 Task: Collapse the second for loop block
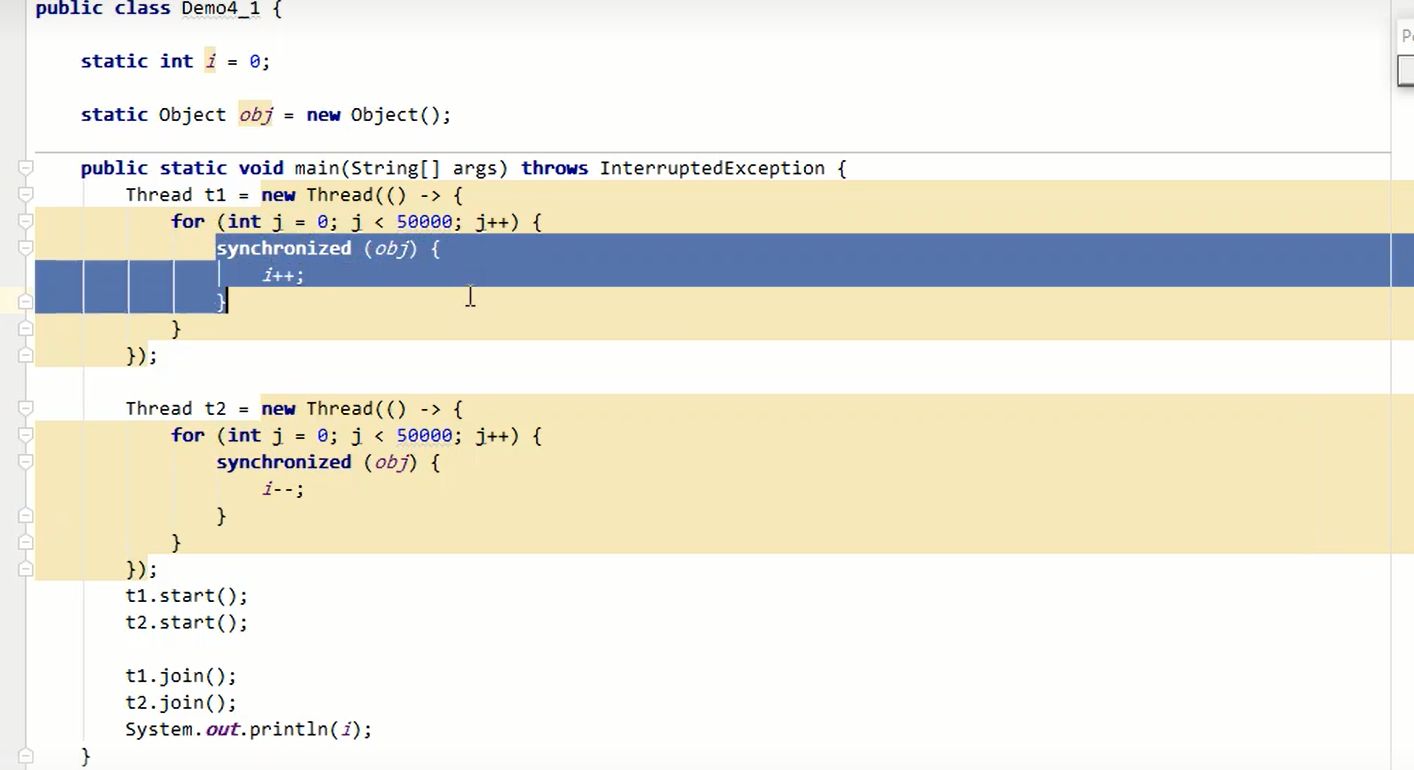[25, 435]
